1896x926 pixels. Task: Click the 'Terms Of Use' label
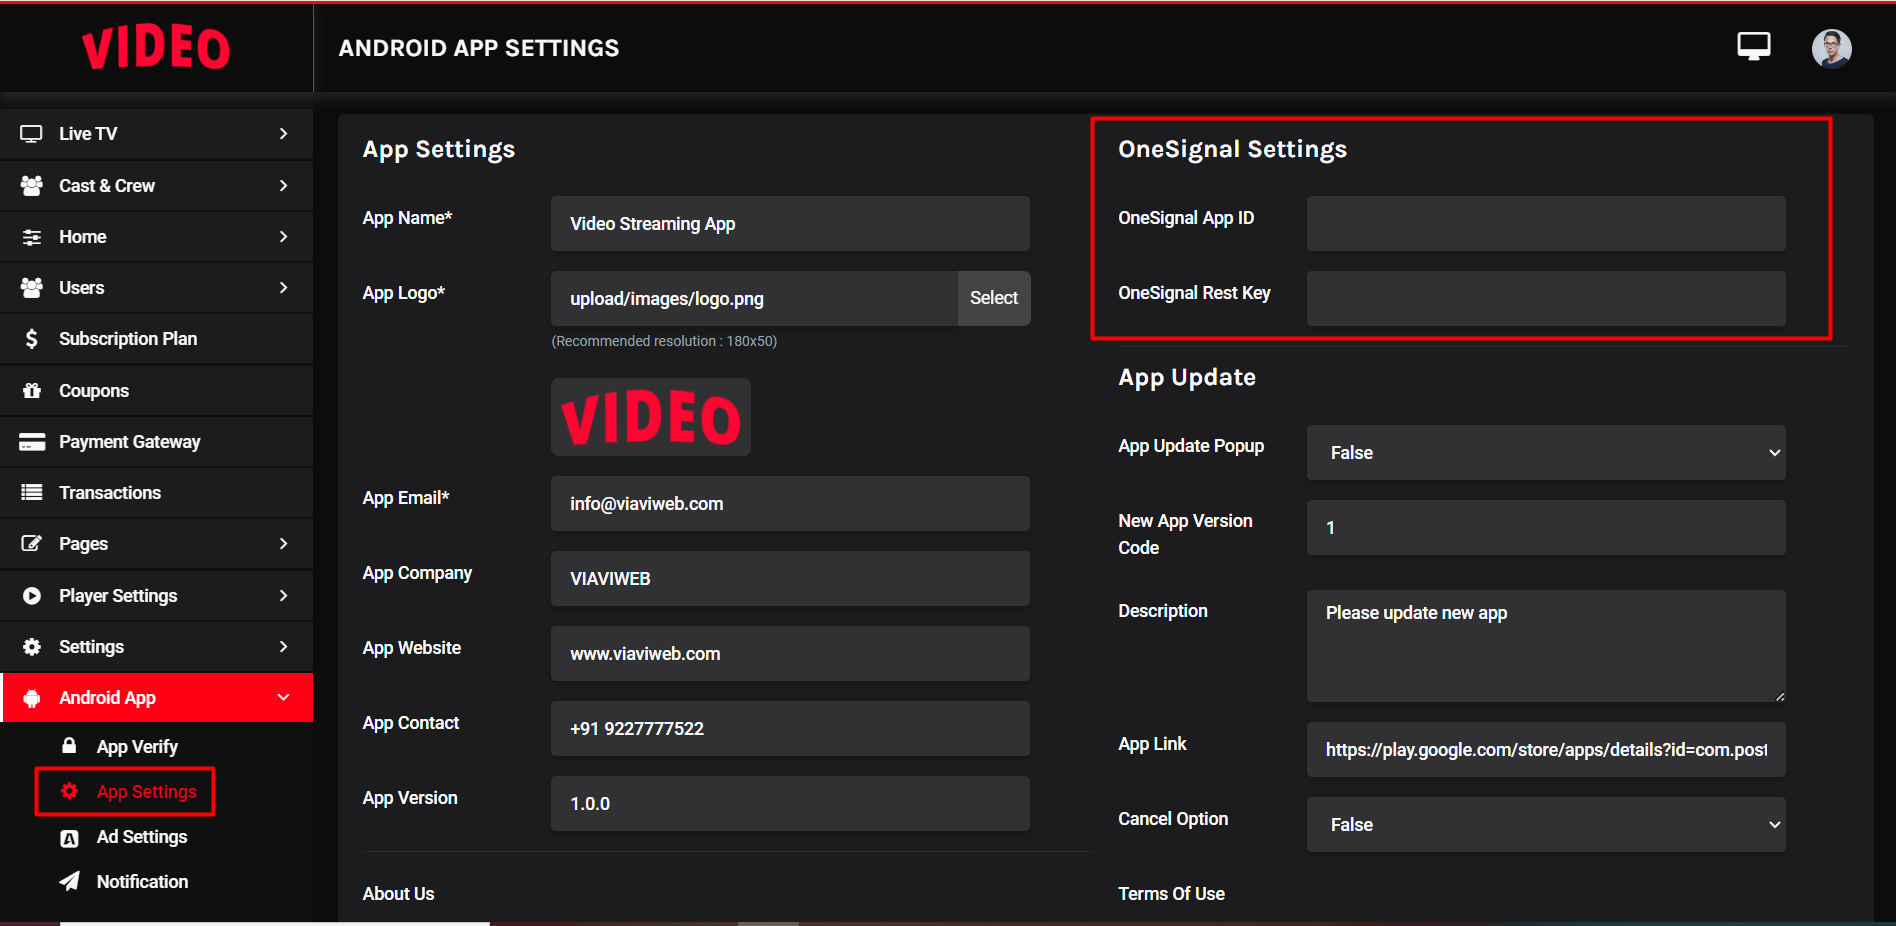[x=1171, y=894]
